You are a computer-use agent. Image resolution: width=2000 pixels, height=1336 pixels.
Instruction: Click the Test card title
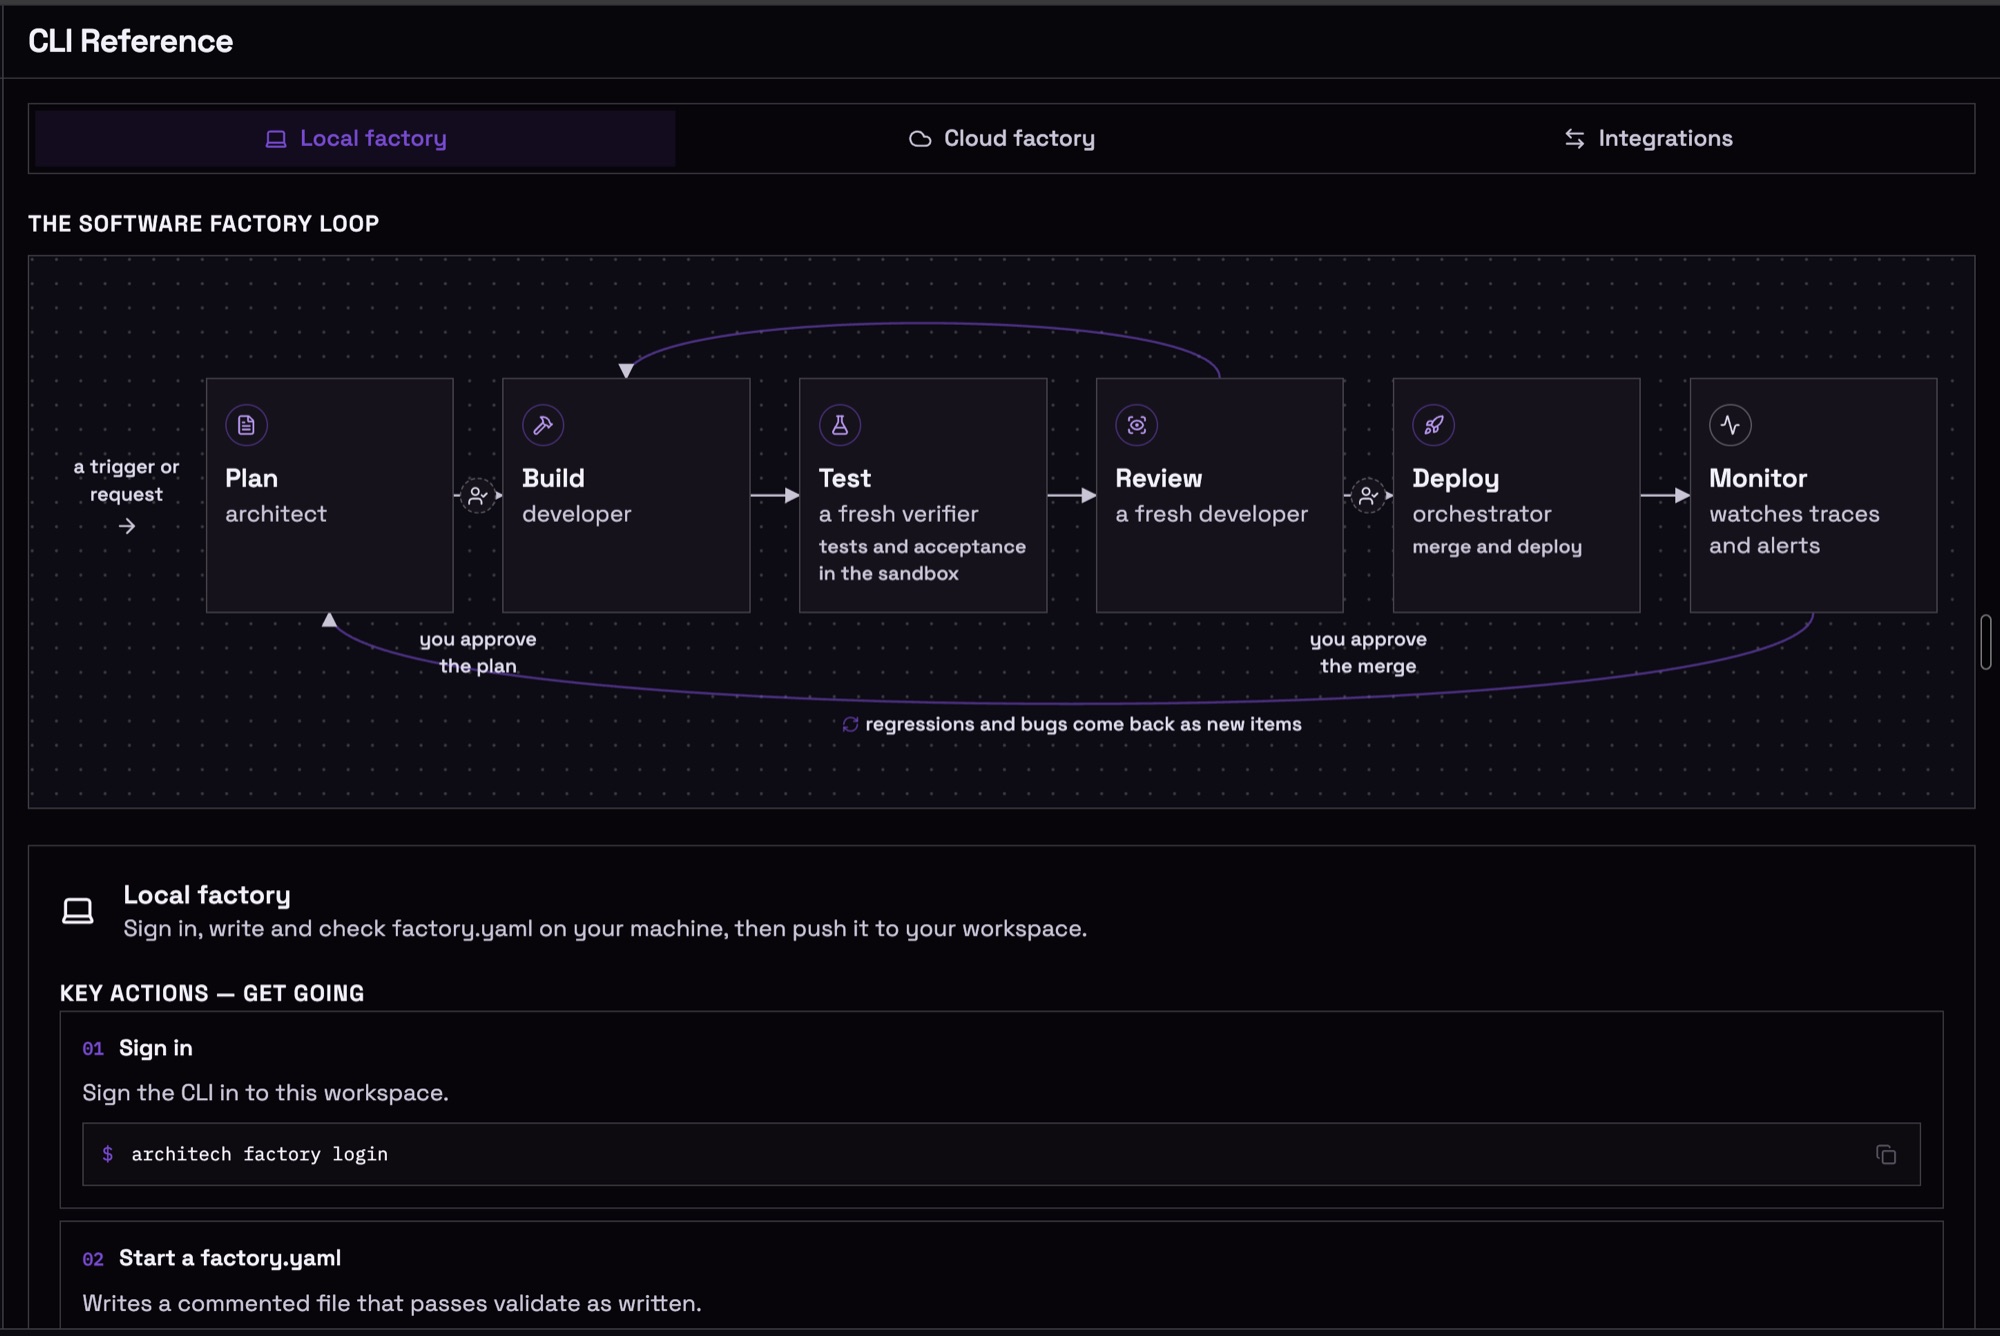tap(845, 478)
